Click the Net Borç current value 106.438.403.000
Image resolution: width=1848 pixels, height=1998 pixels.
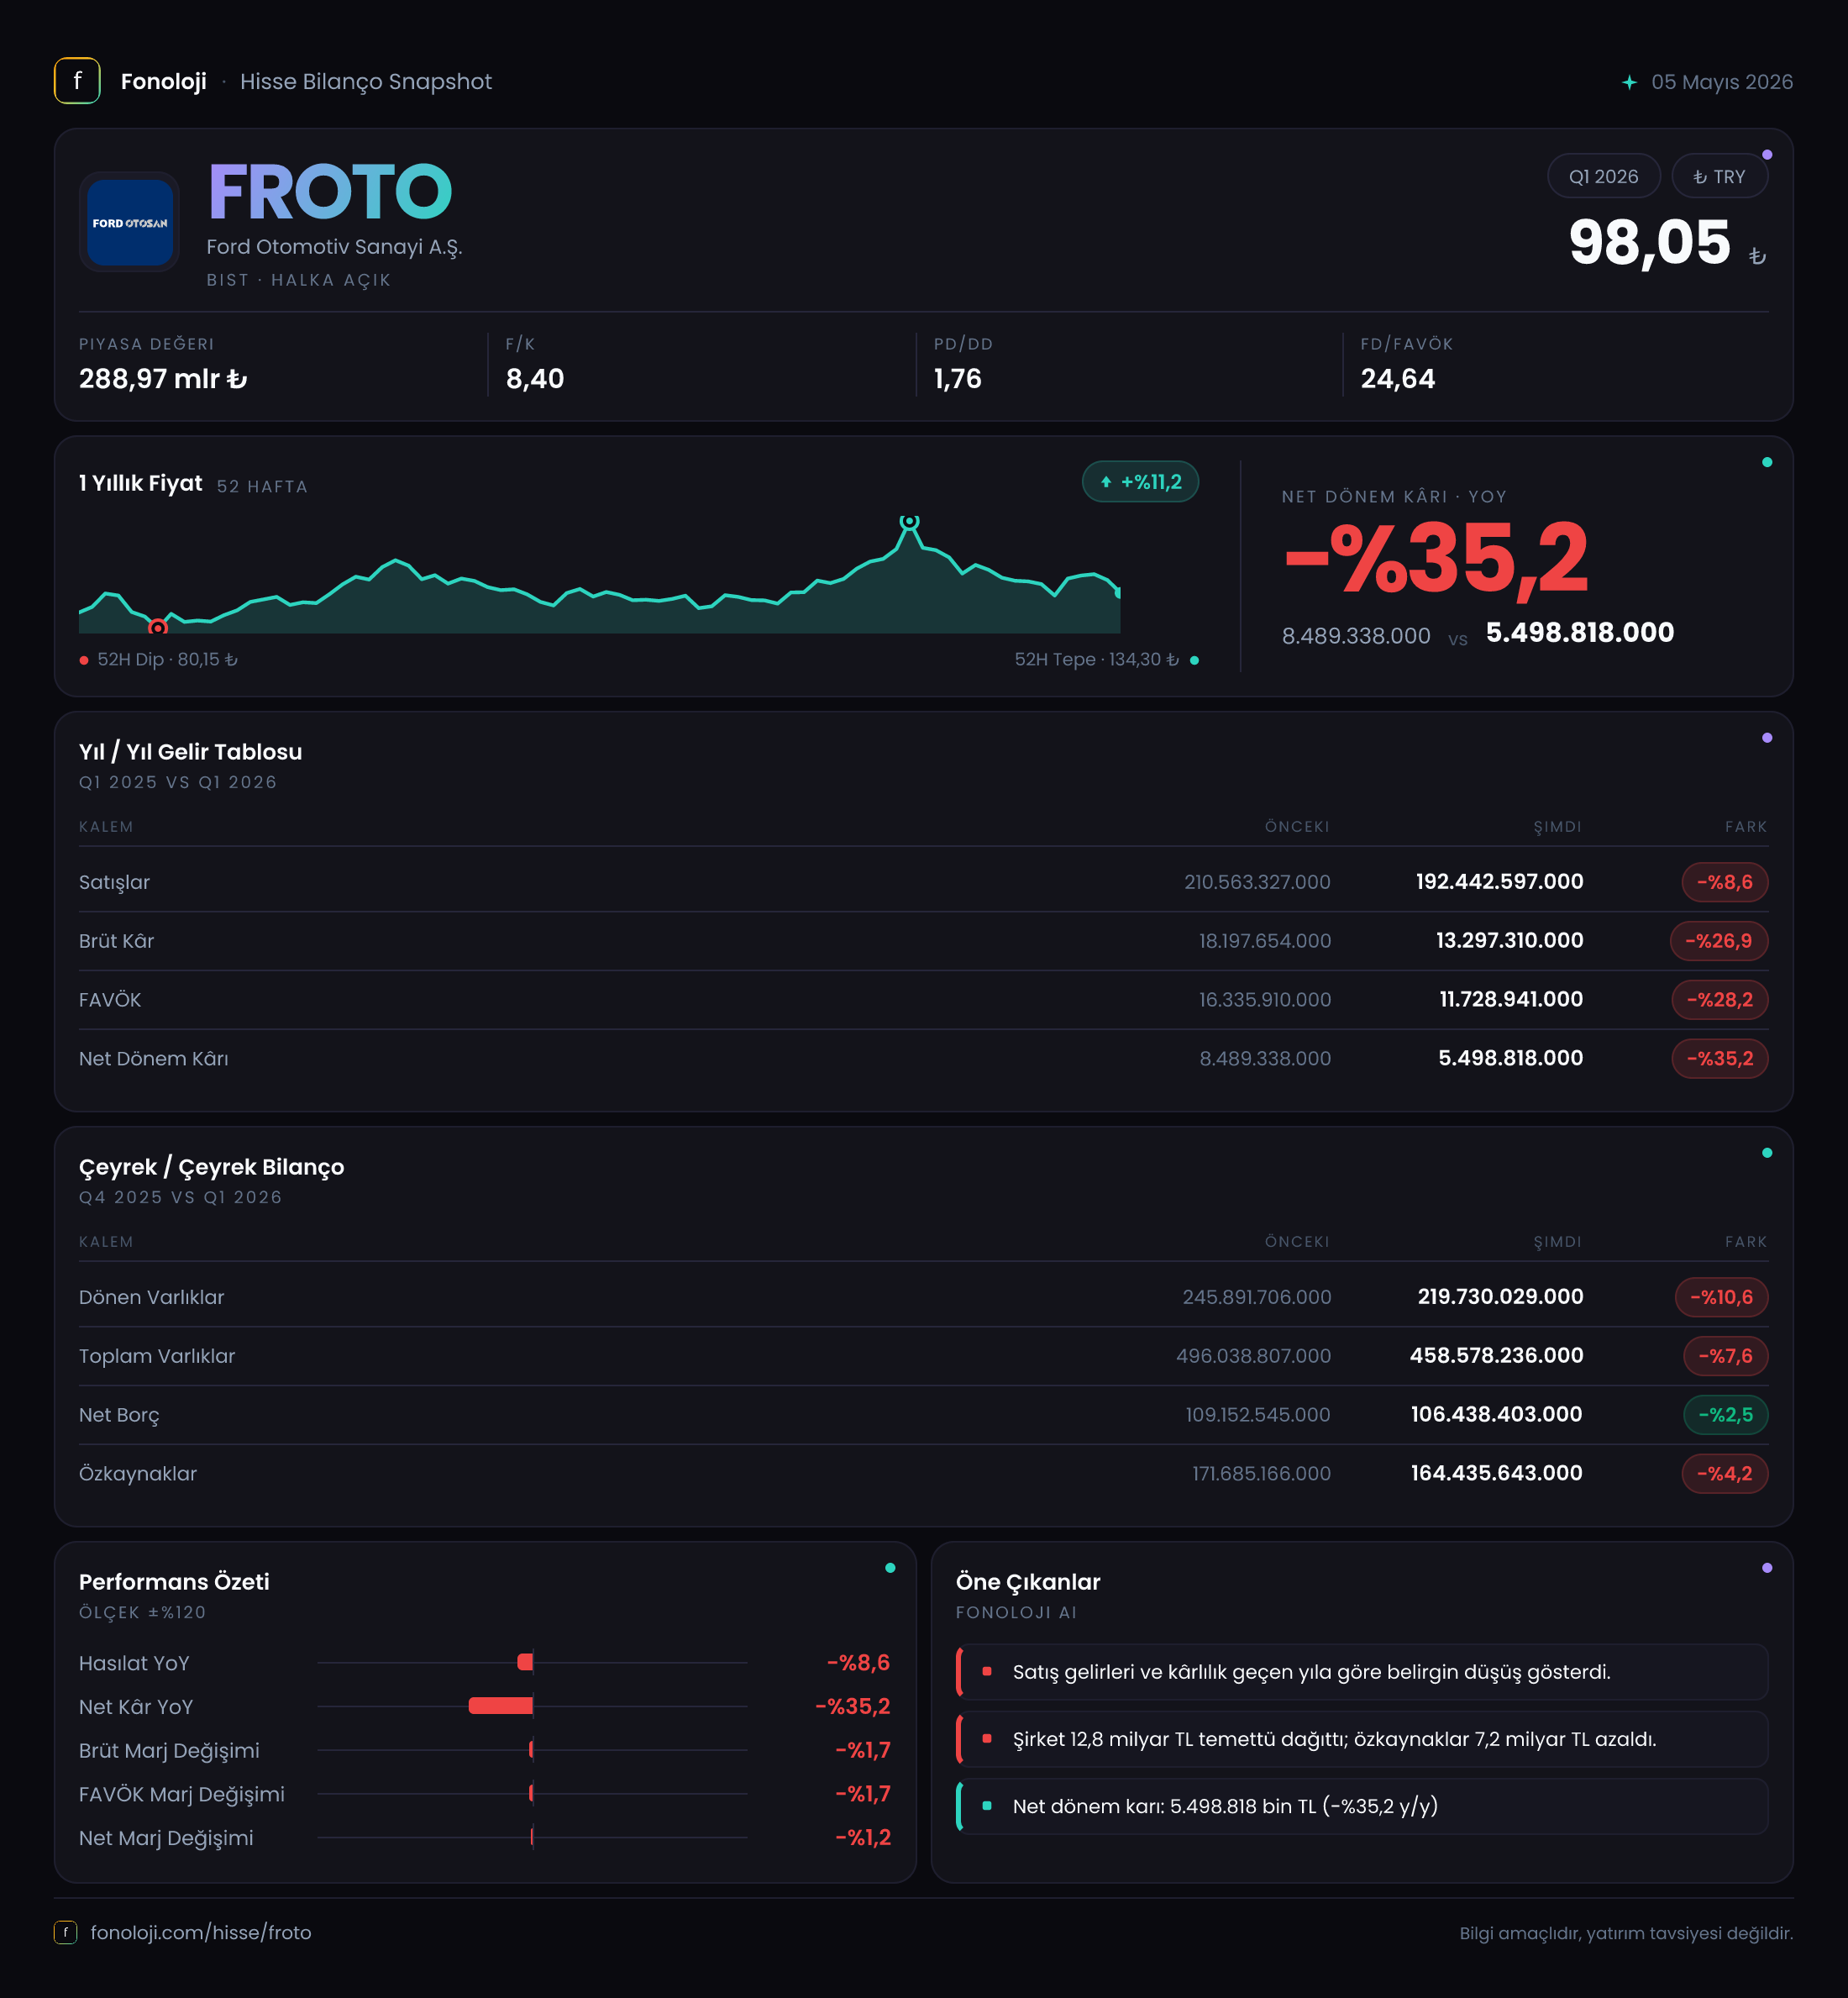point(1497,1415)
